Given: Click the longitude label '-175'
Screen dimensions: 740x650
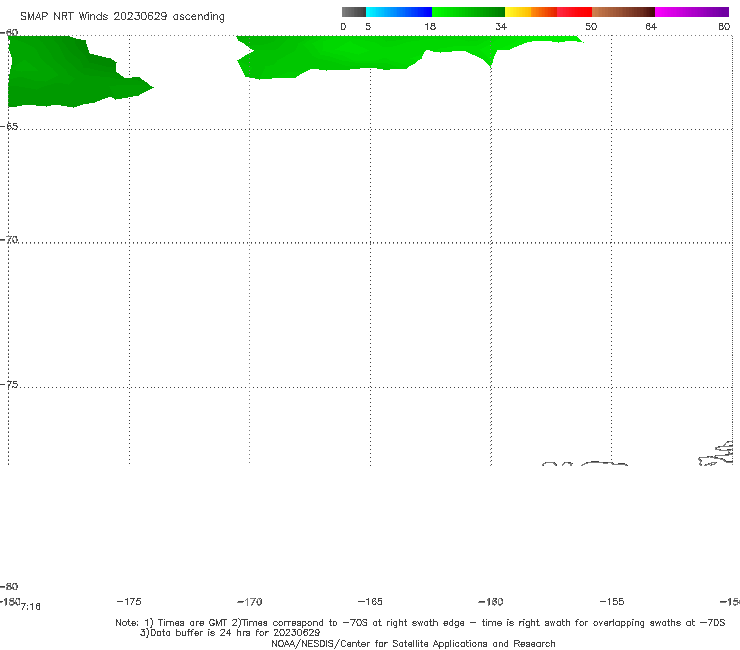Looking at the screenshot, I should 129,601.
